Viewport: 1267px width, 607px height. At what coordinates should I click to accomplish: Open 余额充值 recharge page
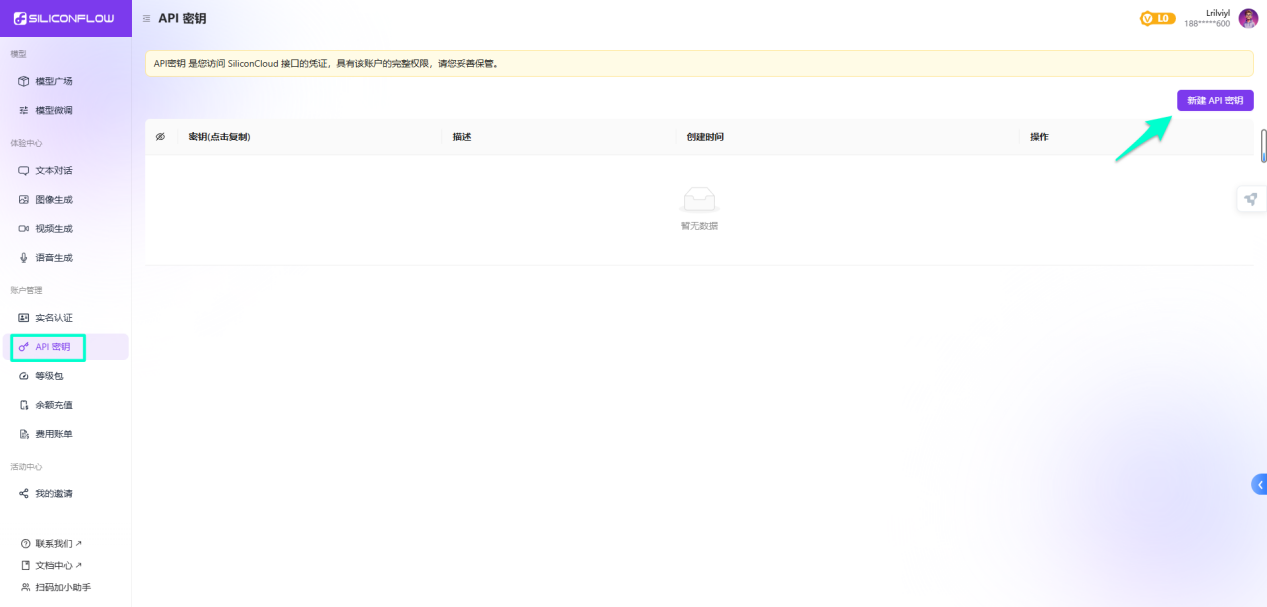click(x=54, y=405)
